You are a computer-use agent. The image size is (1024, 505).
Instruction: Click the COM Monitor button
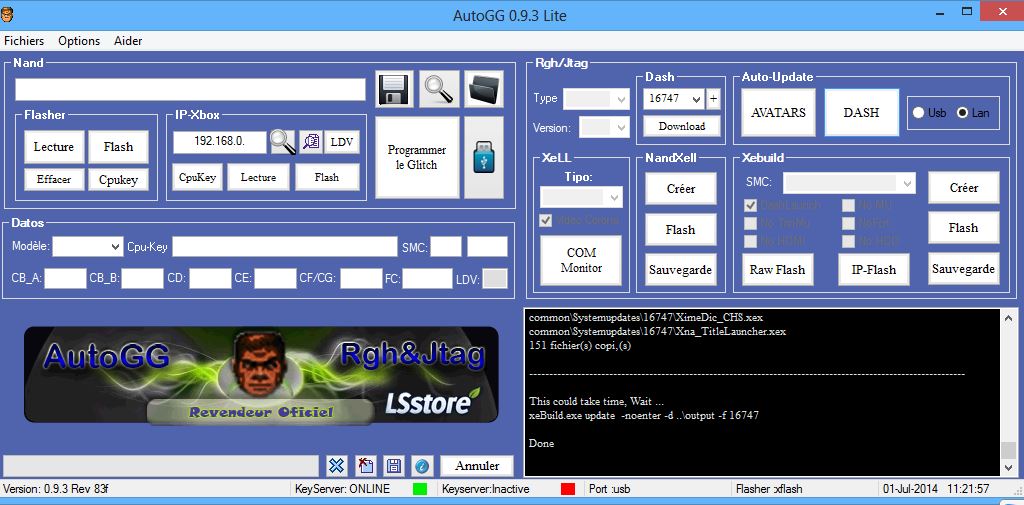pyautogui.click(x=581, y=260)
